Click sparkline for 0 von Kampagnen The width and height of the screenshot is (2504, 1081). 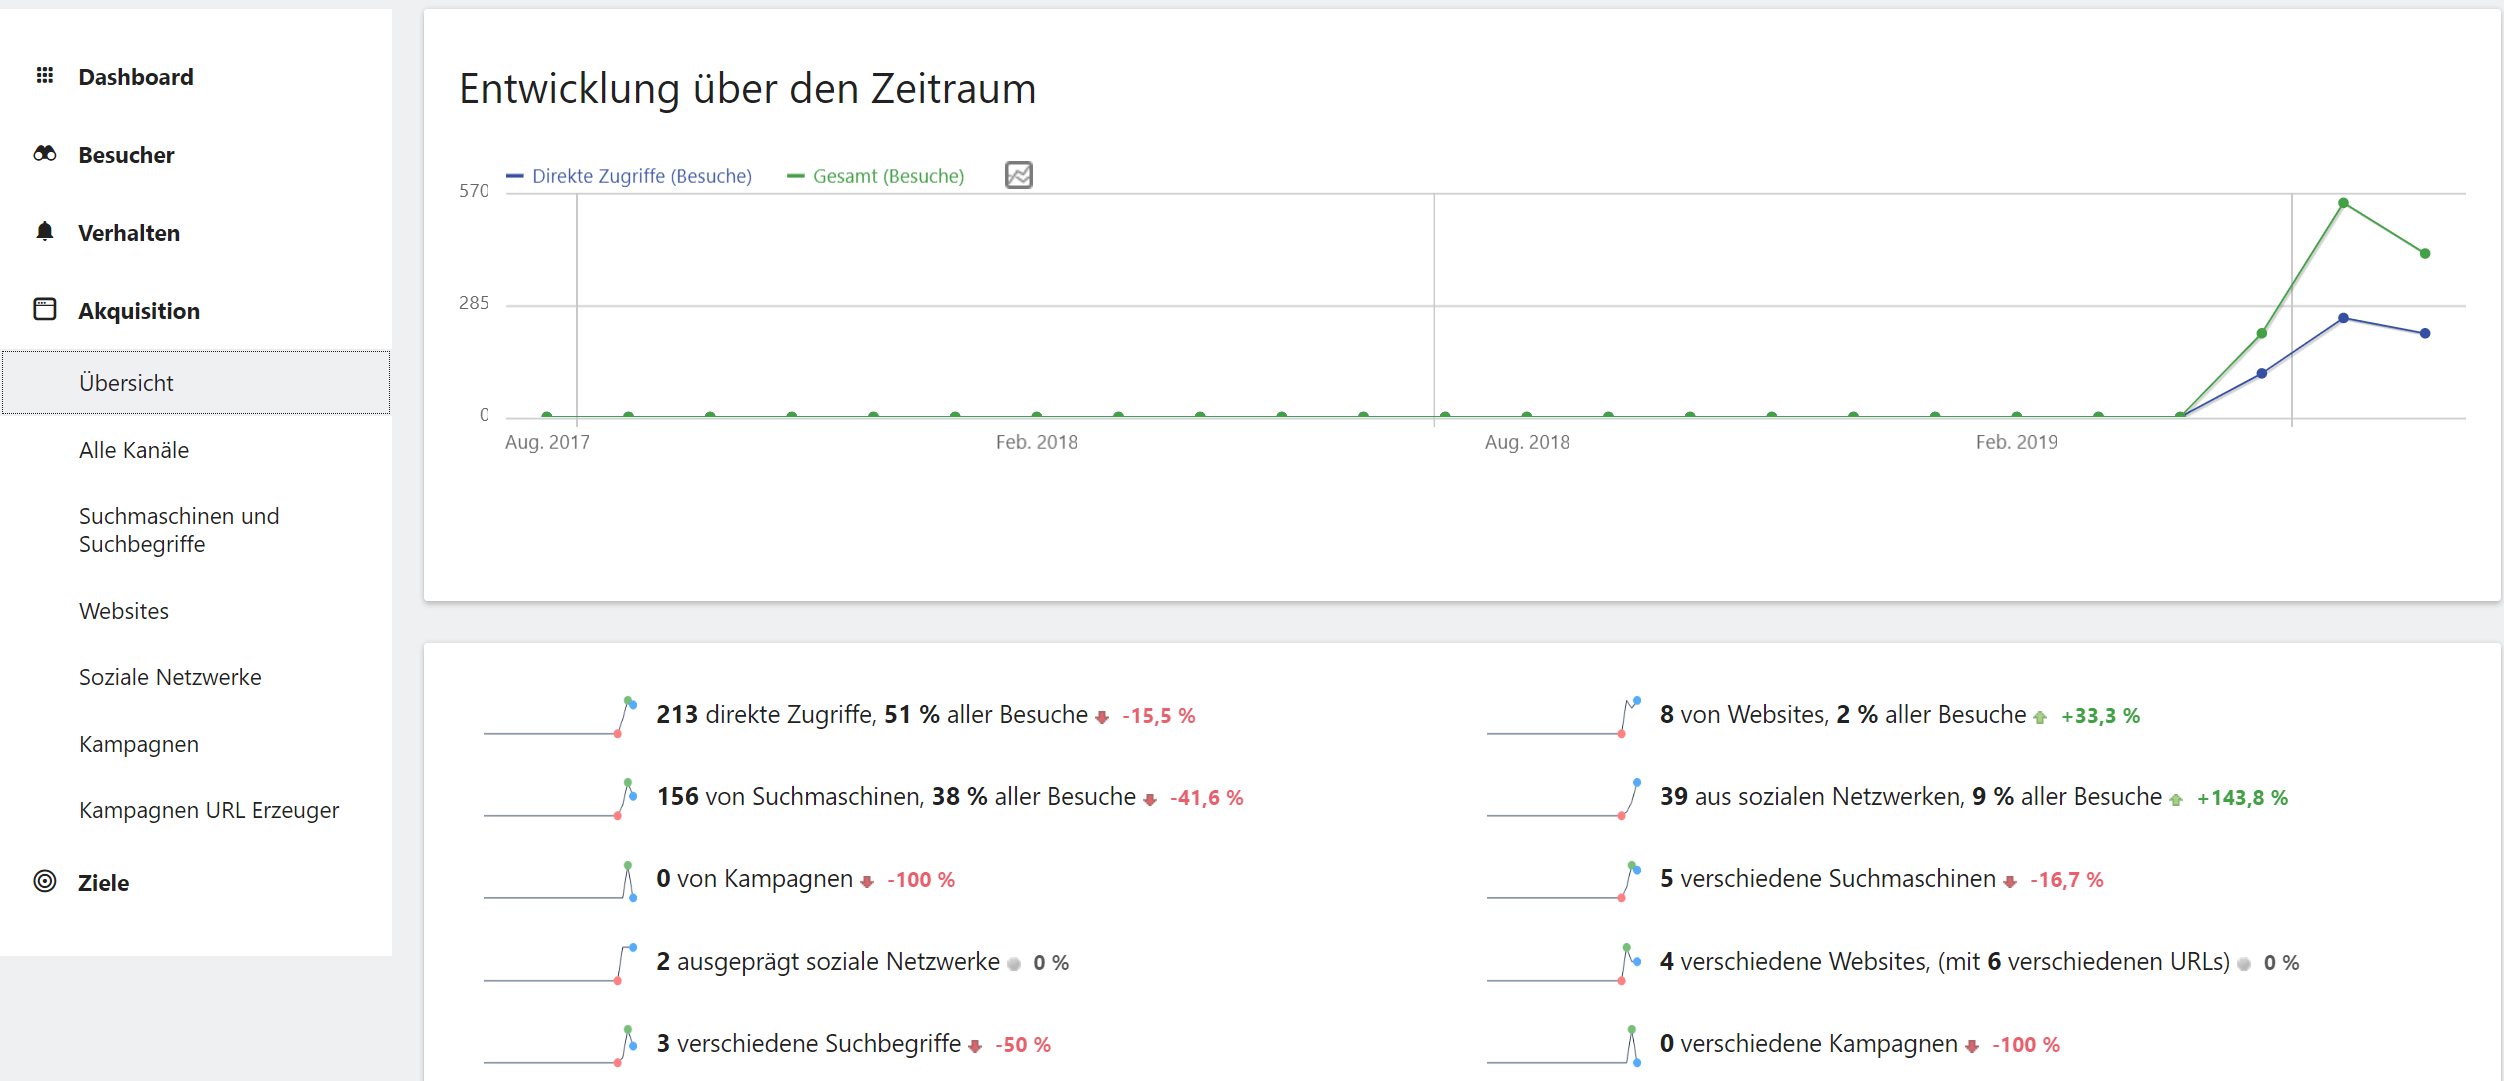tap(560, 880)
